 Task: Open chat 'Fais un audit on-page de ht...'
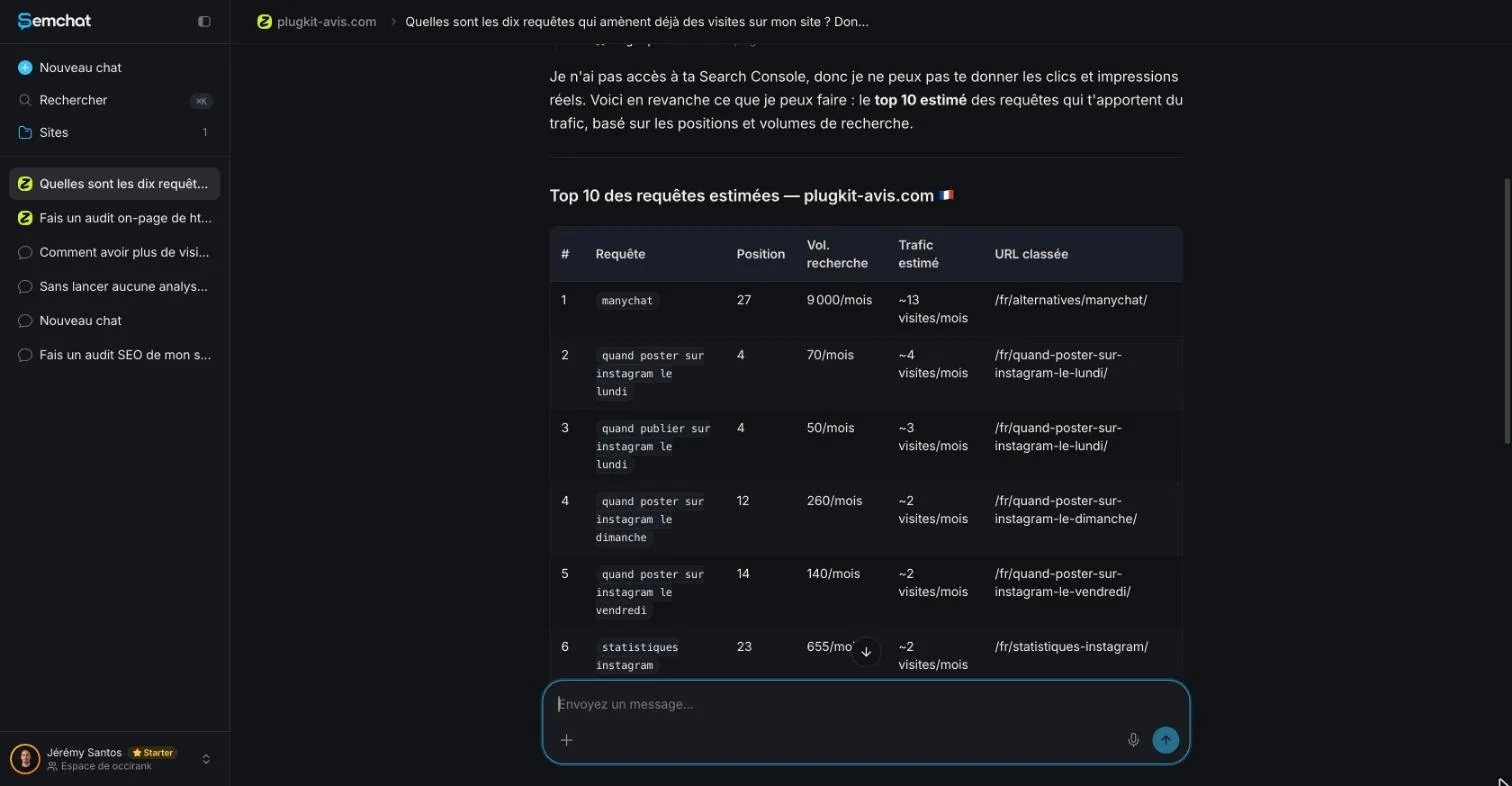click(x=115, y=218)
